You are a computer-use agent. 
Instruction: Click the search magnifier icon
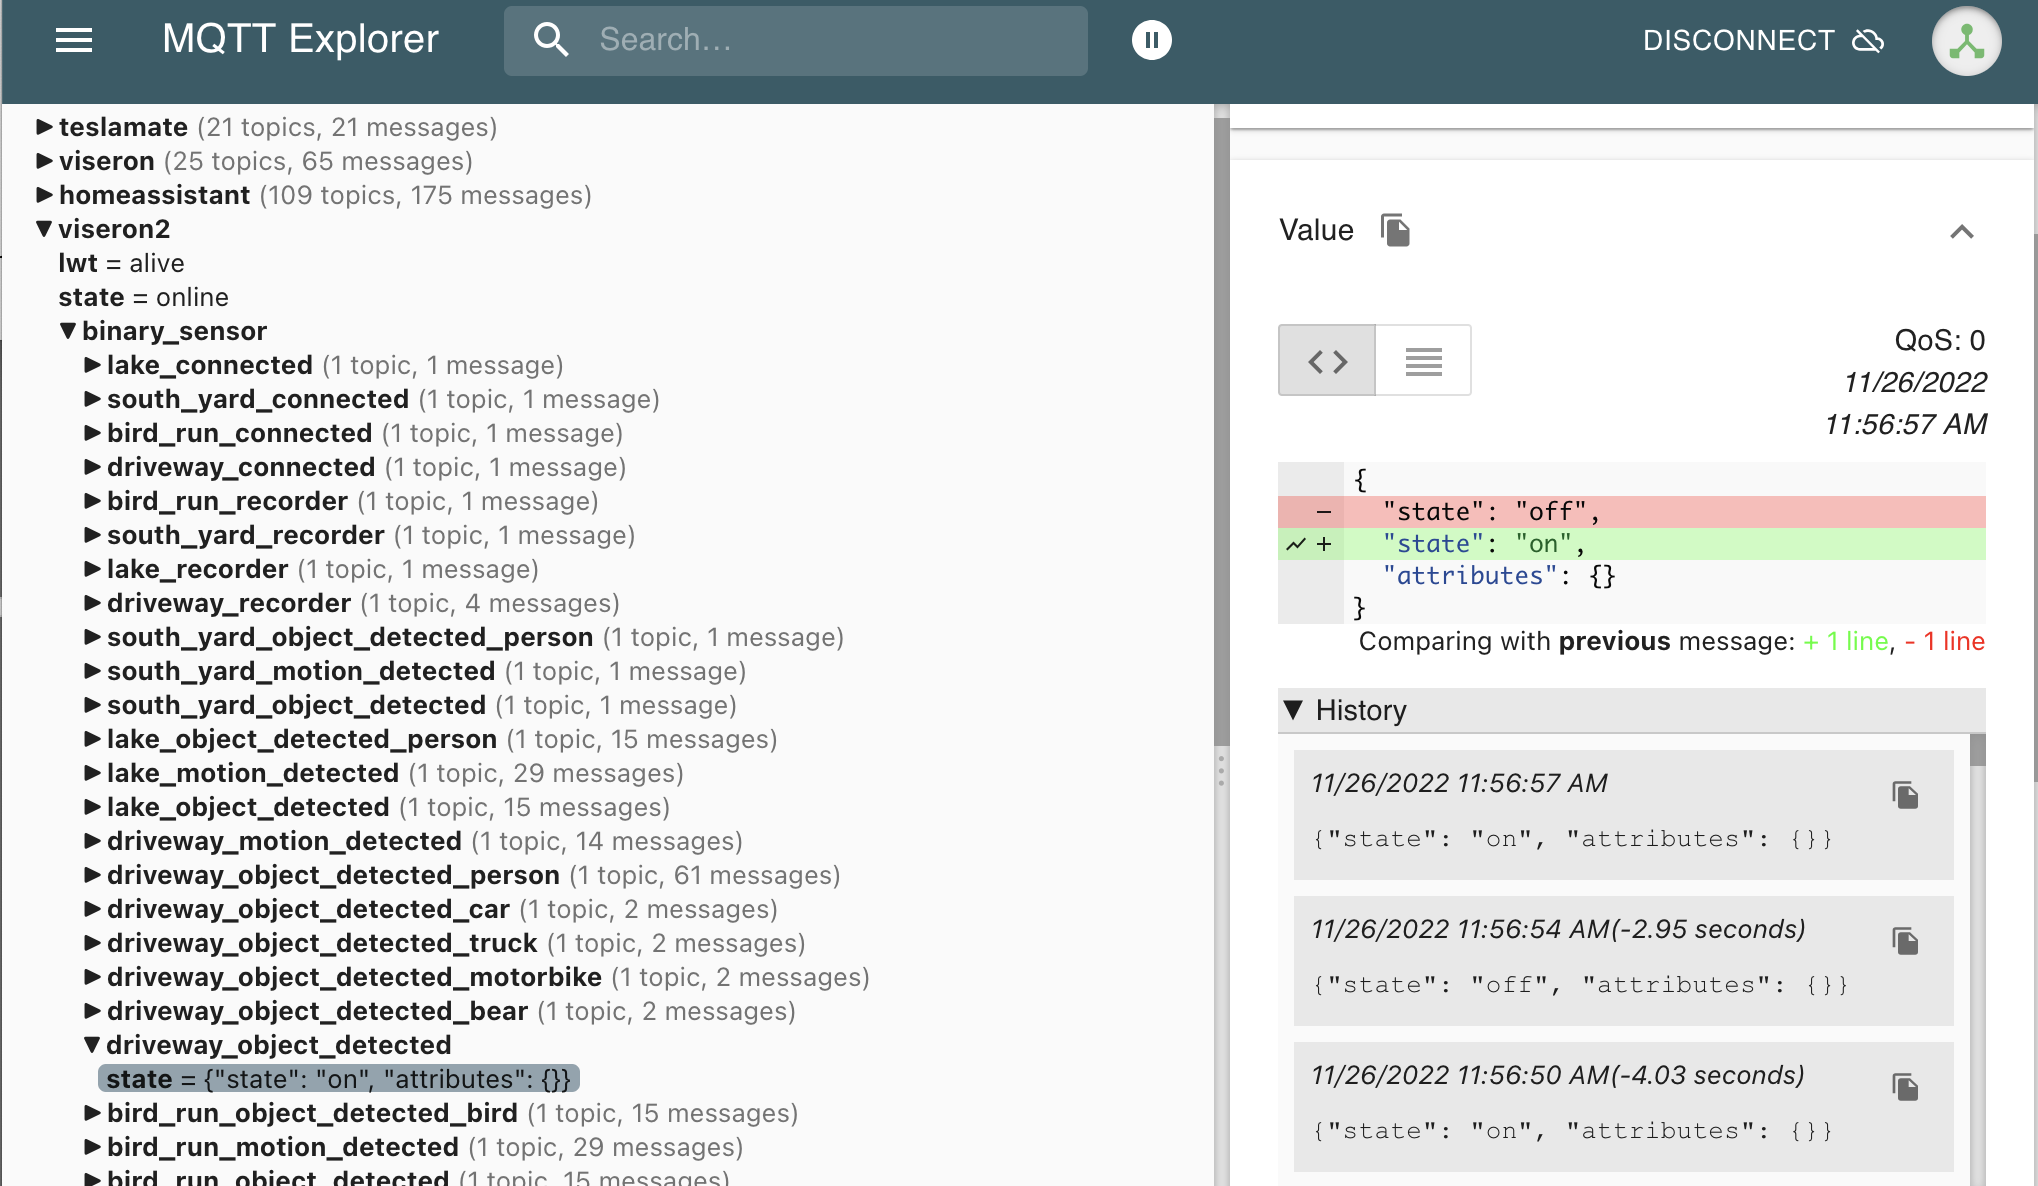point(550,40)
